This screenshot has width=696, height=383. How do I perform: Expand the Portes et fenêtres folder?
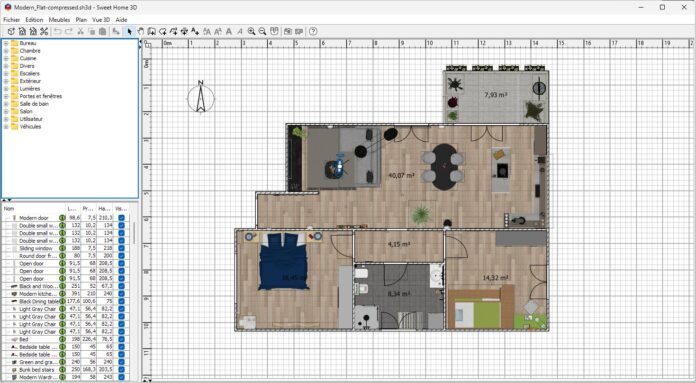pos(6,96)
